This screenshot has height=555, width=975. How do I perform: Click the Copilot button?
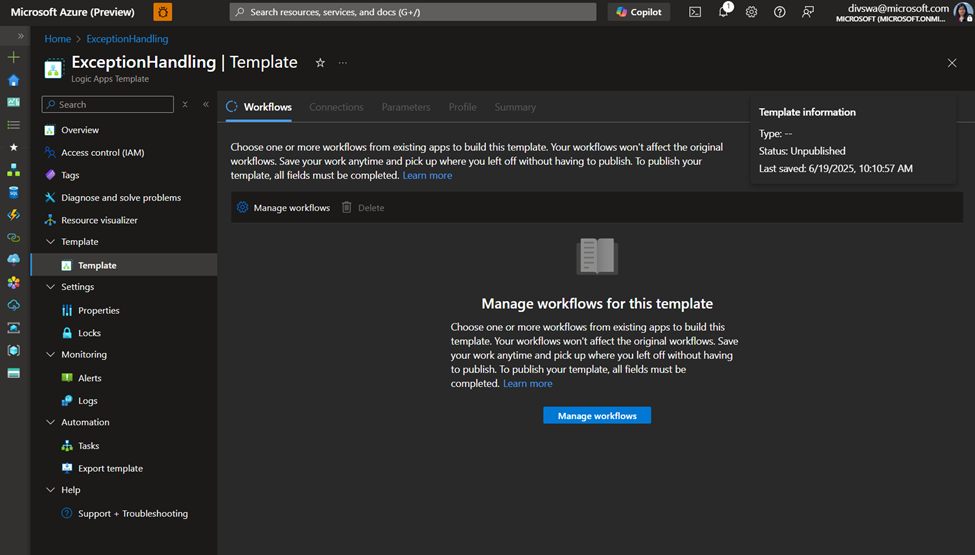(639, 12)
